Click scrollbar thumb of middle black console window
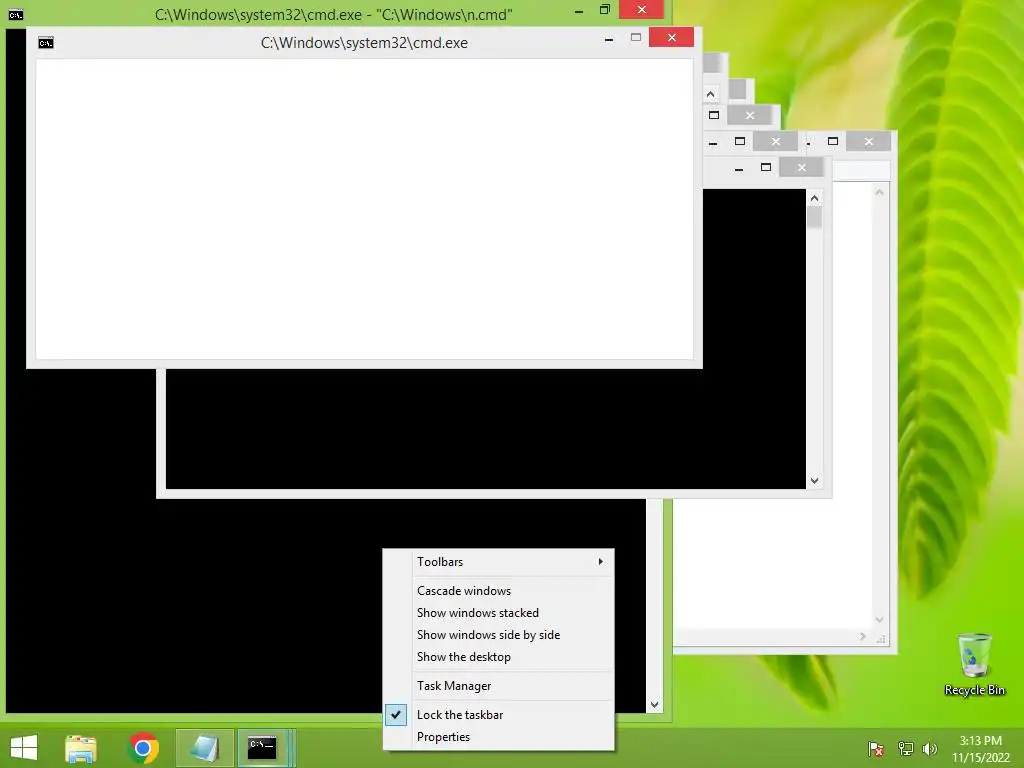The width and height of the screenshot is (1024, 768). pyautogui.click(x=814, y=217)
